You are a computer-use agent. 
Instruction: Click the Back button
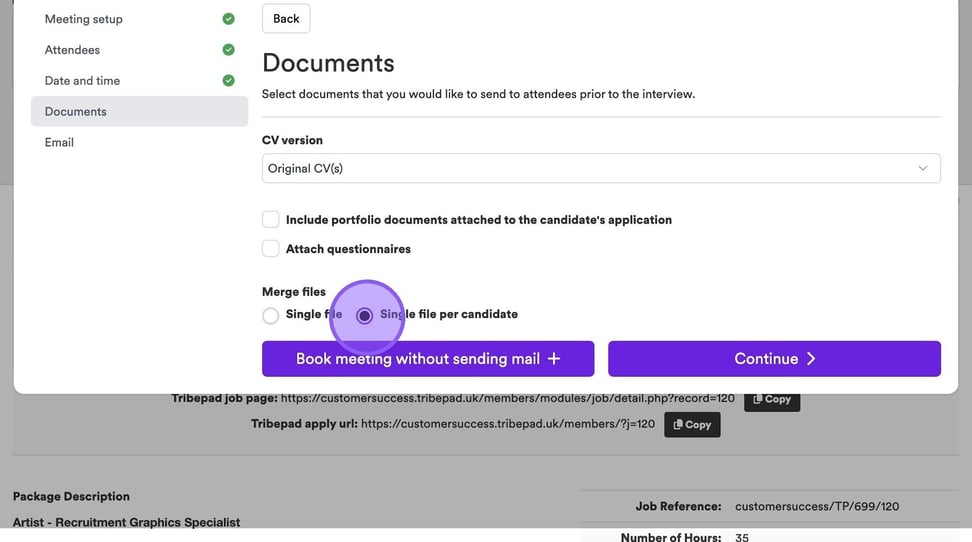click(x=286, y=19)
